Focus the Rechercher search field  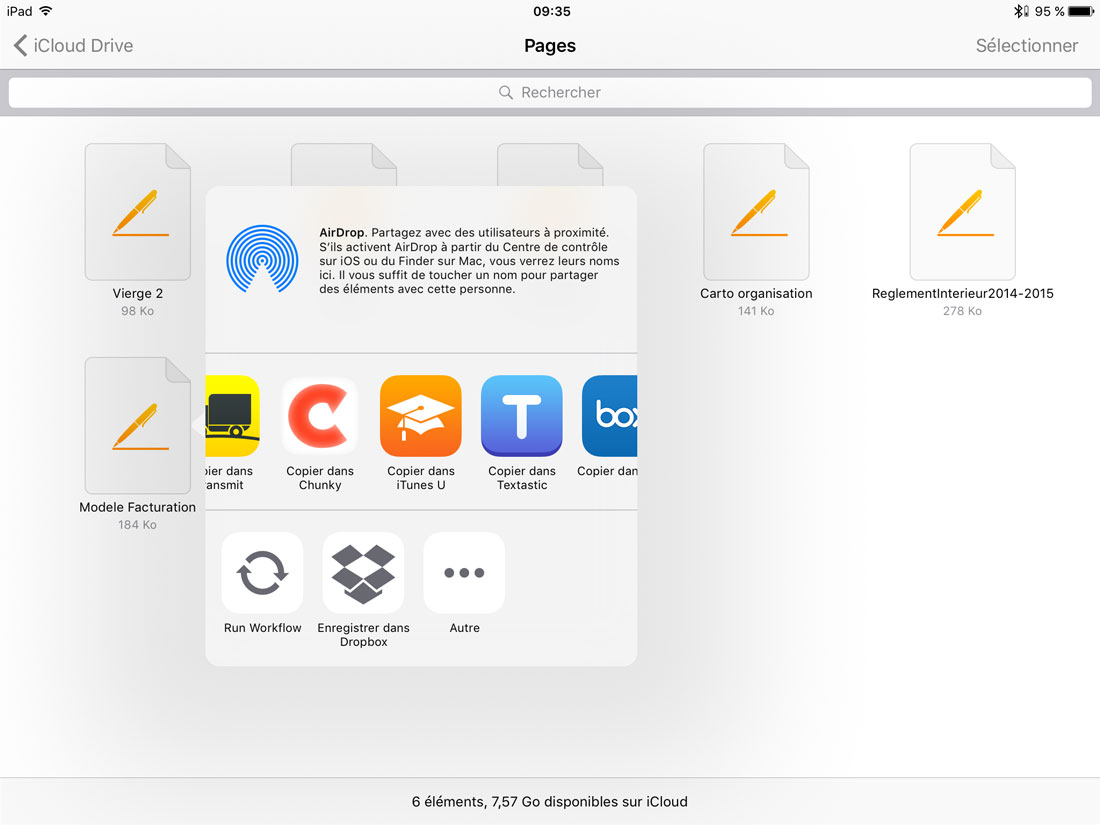pyautogui.click(x=550, y=93)
